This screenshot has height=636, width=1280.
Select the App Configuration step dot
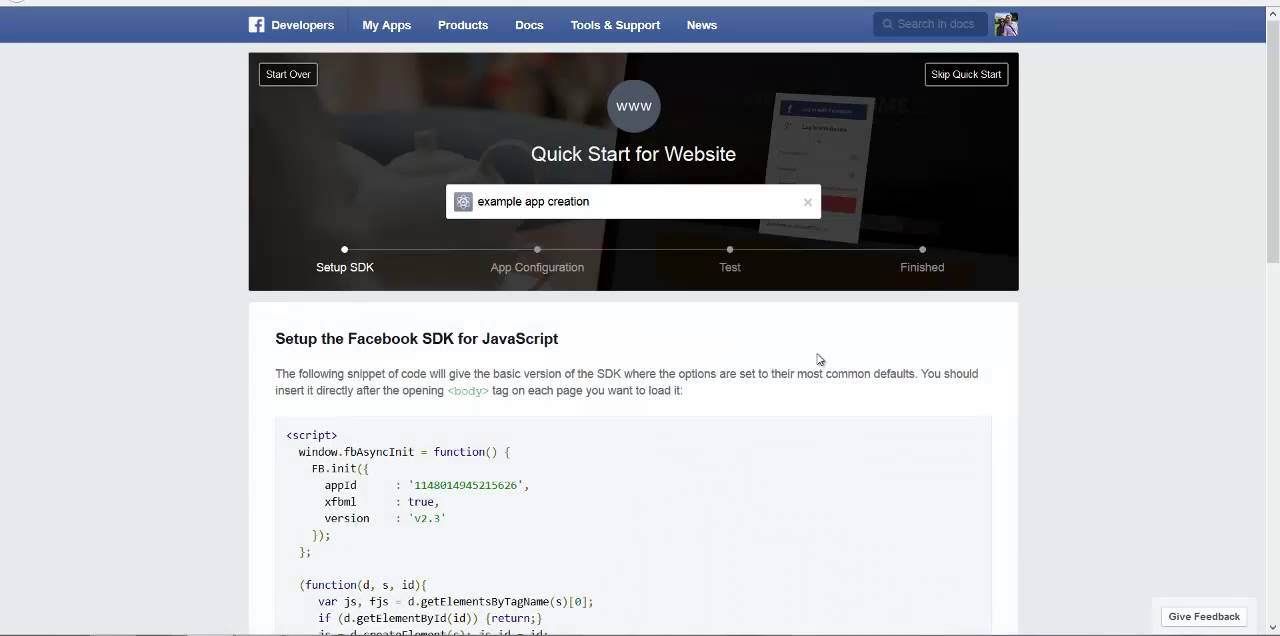click(537, 249)
